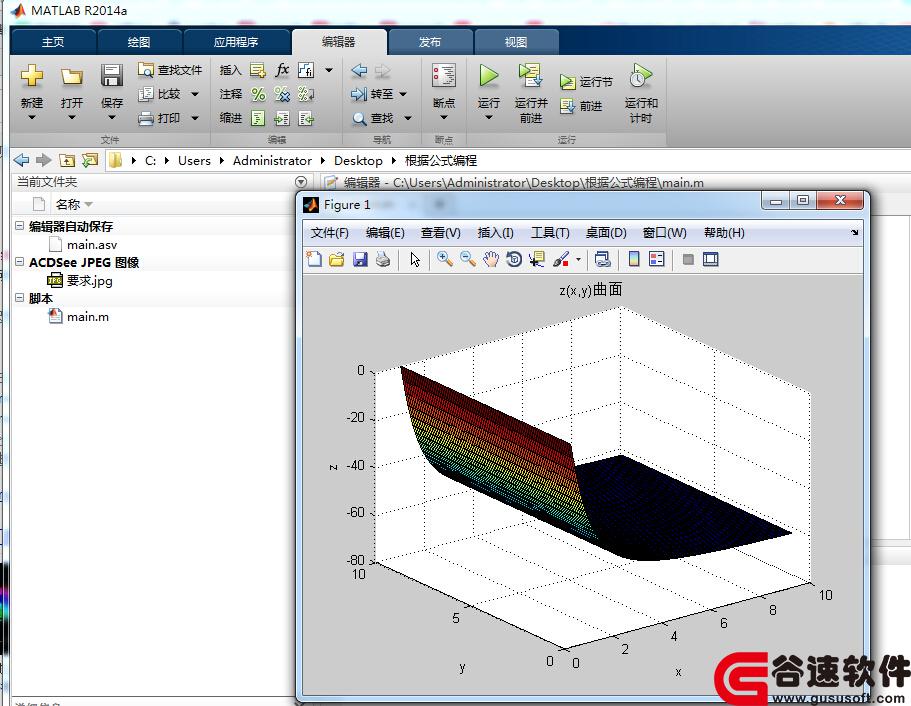Collapse the 脚本 group
This screenshot has height=706, width=911.
(x=19, y=298)
